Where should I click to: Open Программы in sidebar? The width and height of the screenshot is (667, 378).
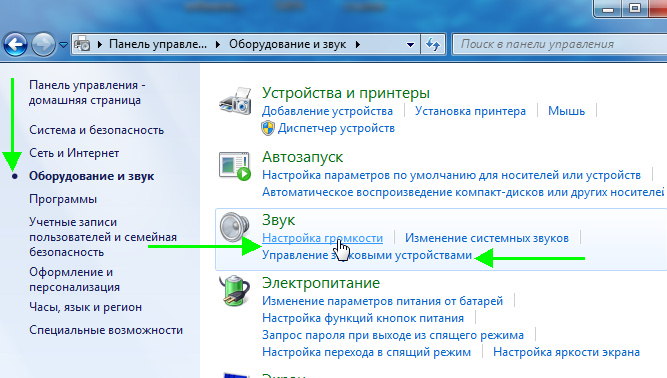click(63, 199)
